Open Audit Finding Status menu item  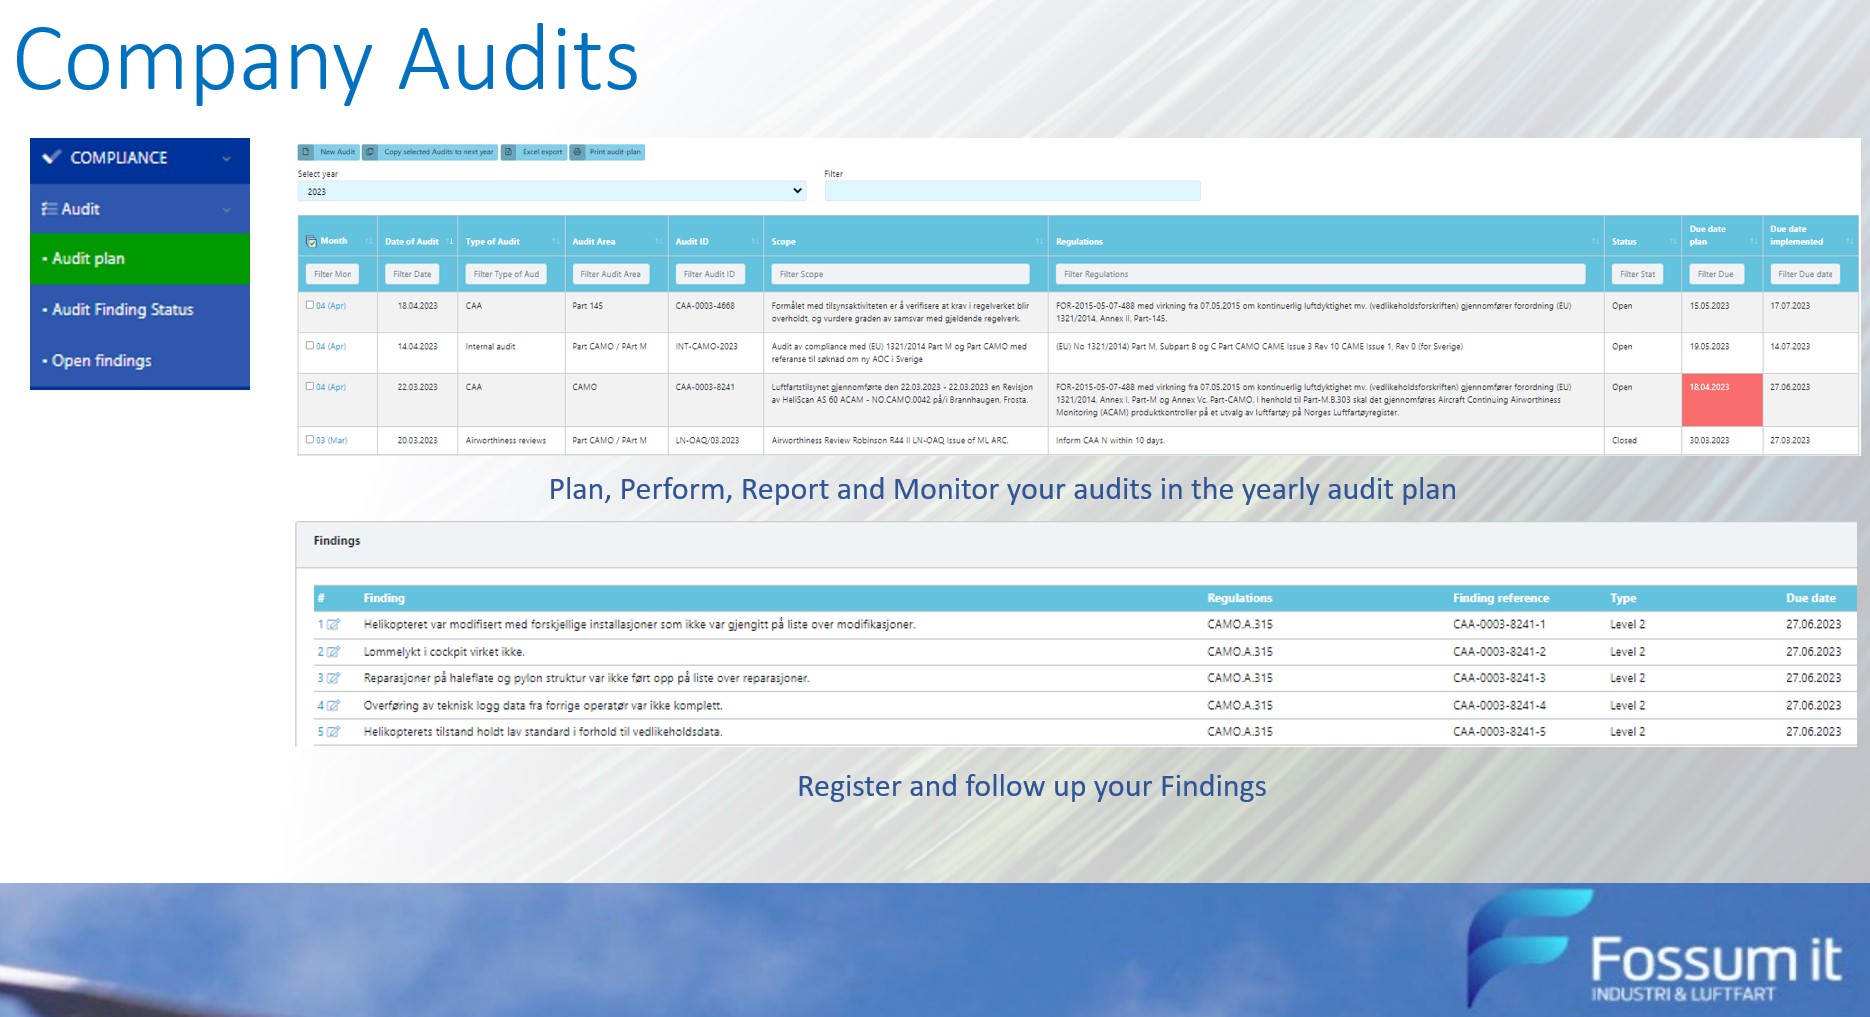click(140, 310)
